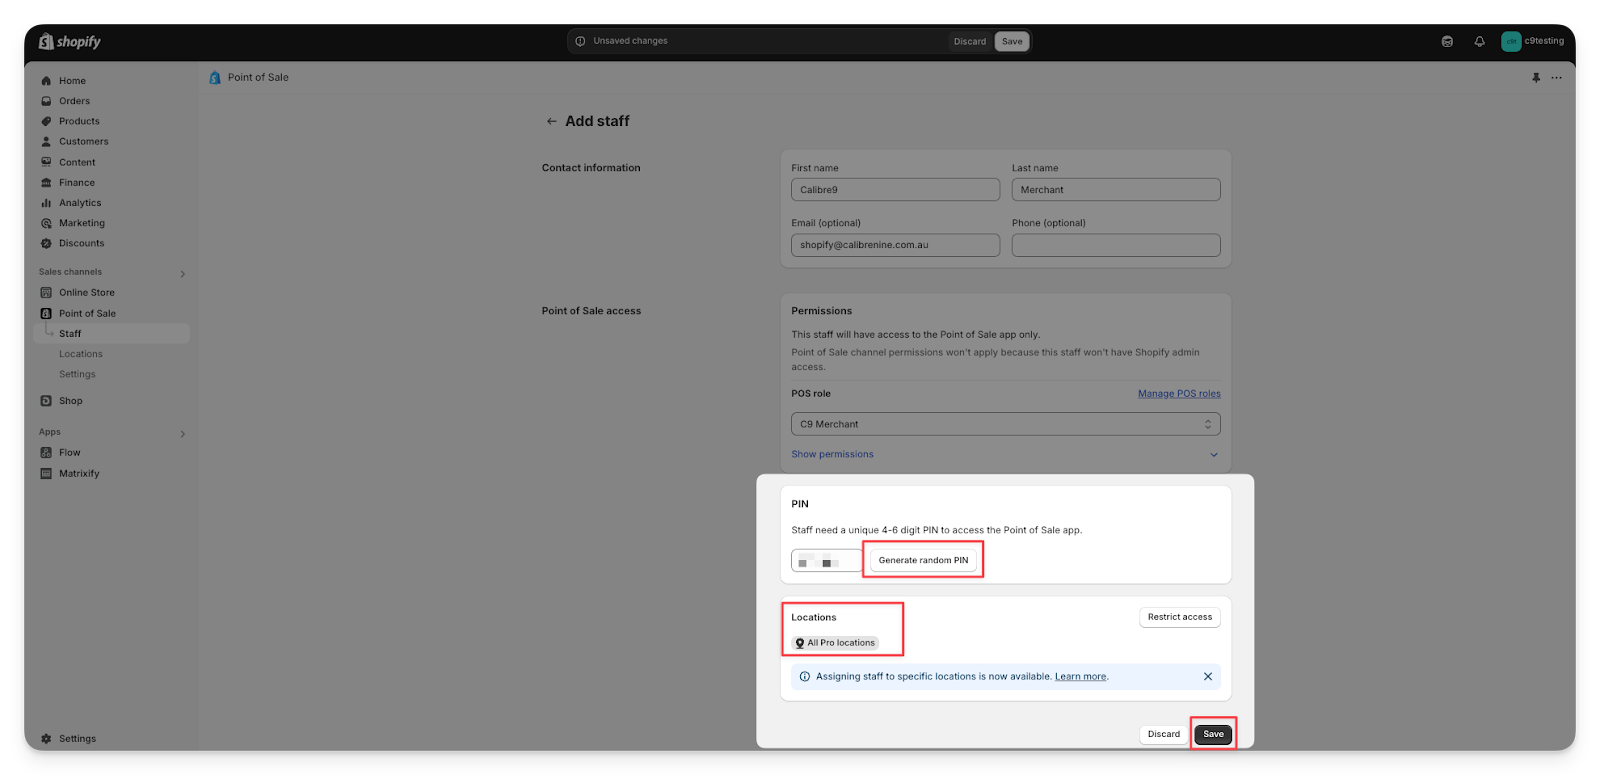Screen dimensions: 1600x775
Task: Click the Sidekick icon in top bar
Action: (1447, 41)
